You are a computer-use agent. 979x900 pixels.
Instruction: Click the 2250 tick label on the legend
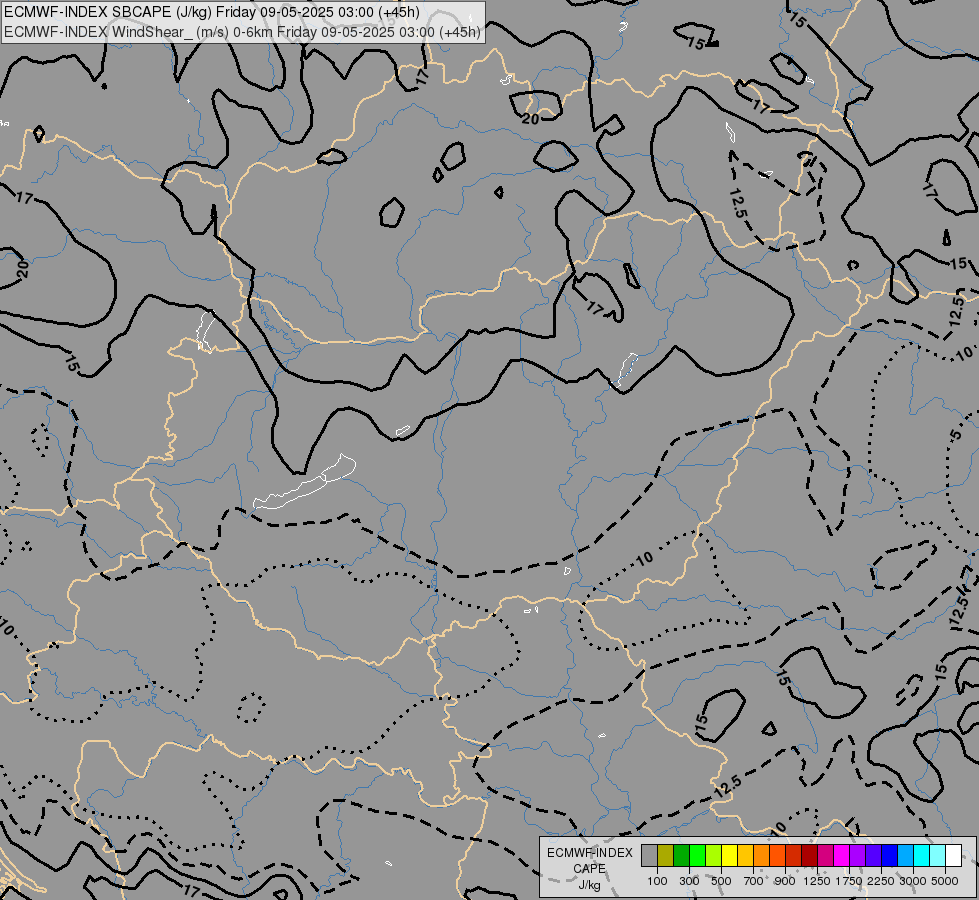[881, 881]
